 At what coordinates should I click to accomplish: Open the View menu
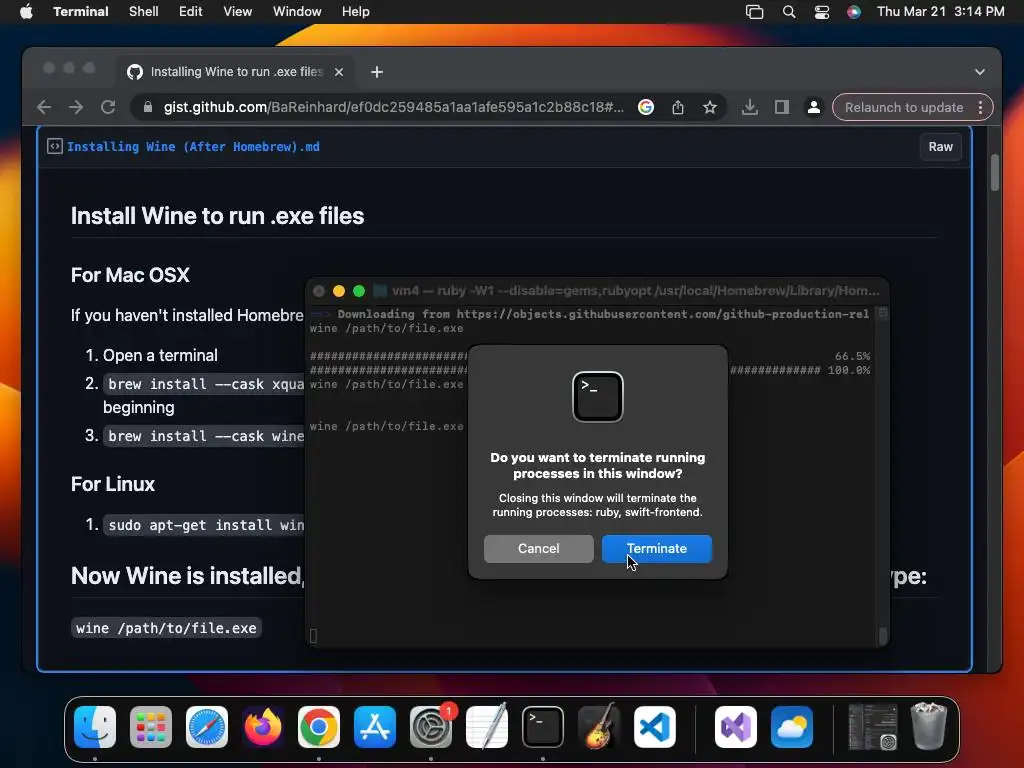click(x=238, y=12)
